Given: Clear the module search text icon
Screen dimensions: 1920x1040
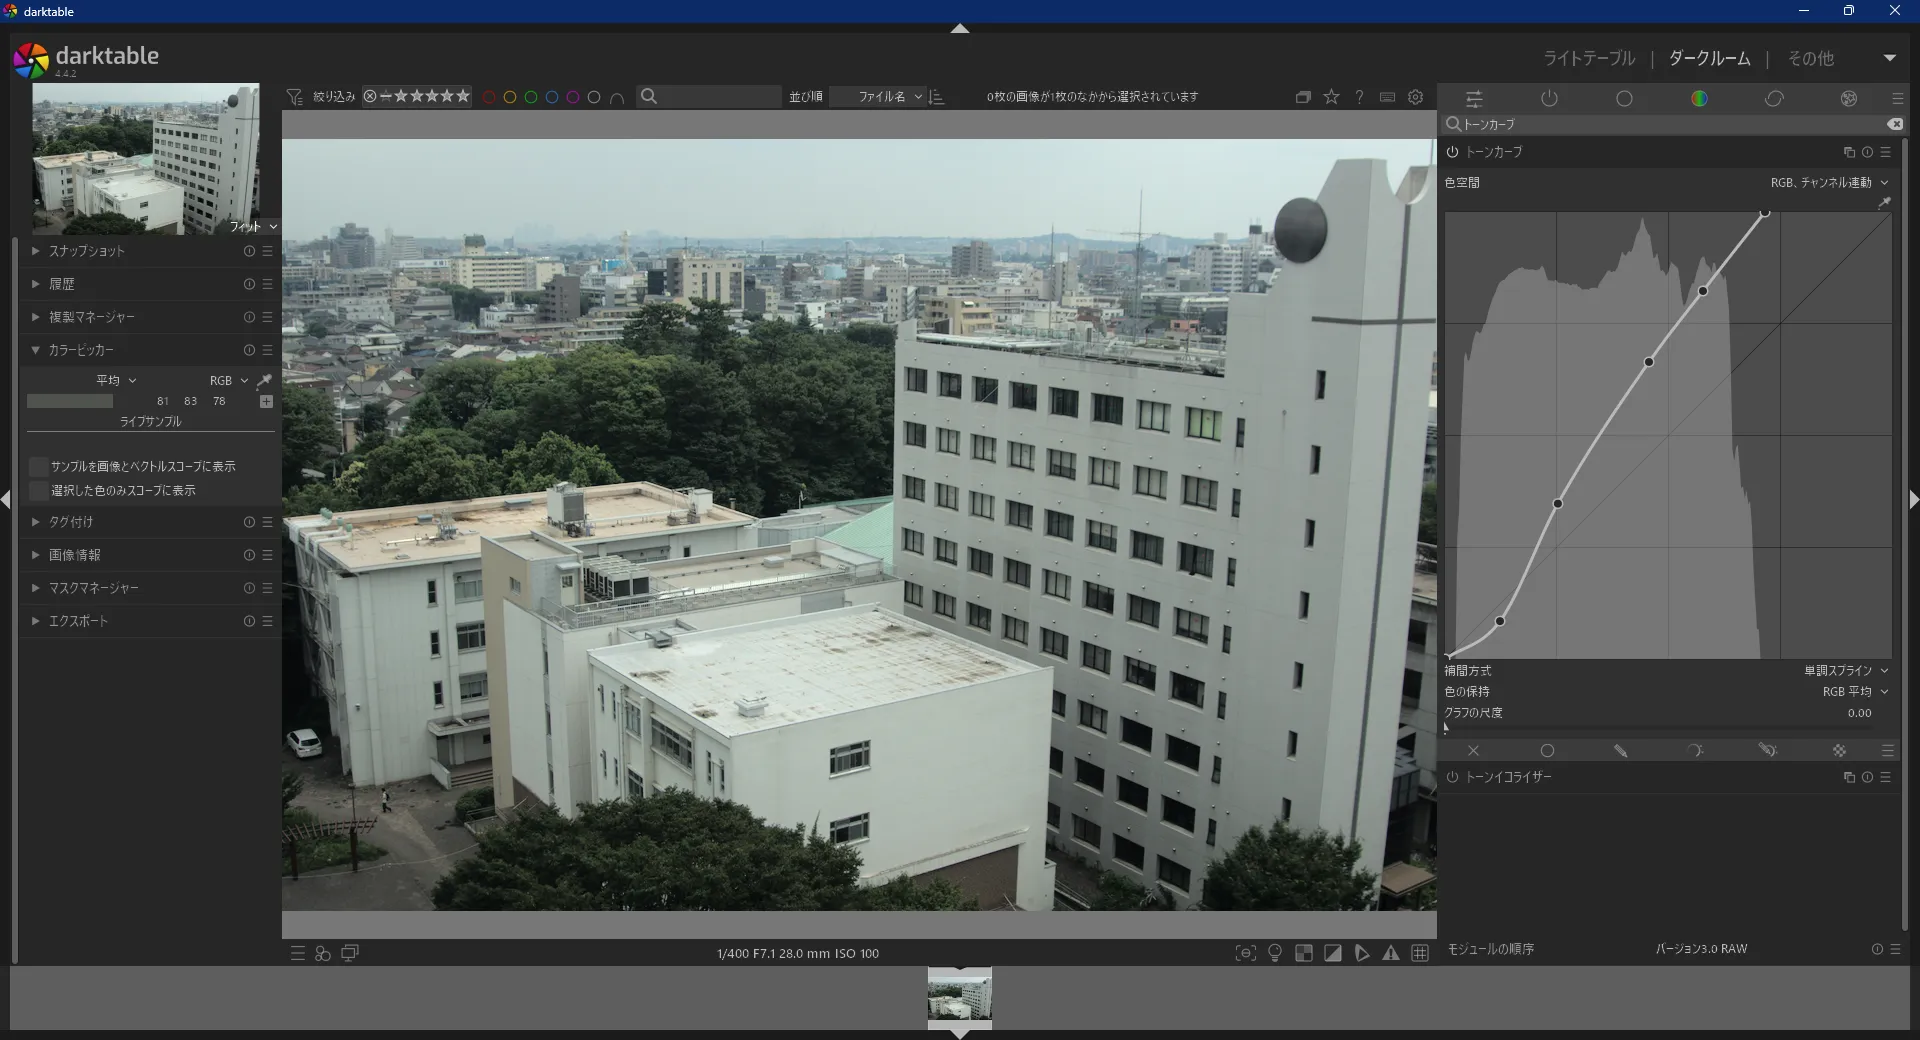Looking at the screenshot, I should pos(1894,124).
